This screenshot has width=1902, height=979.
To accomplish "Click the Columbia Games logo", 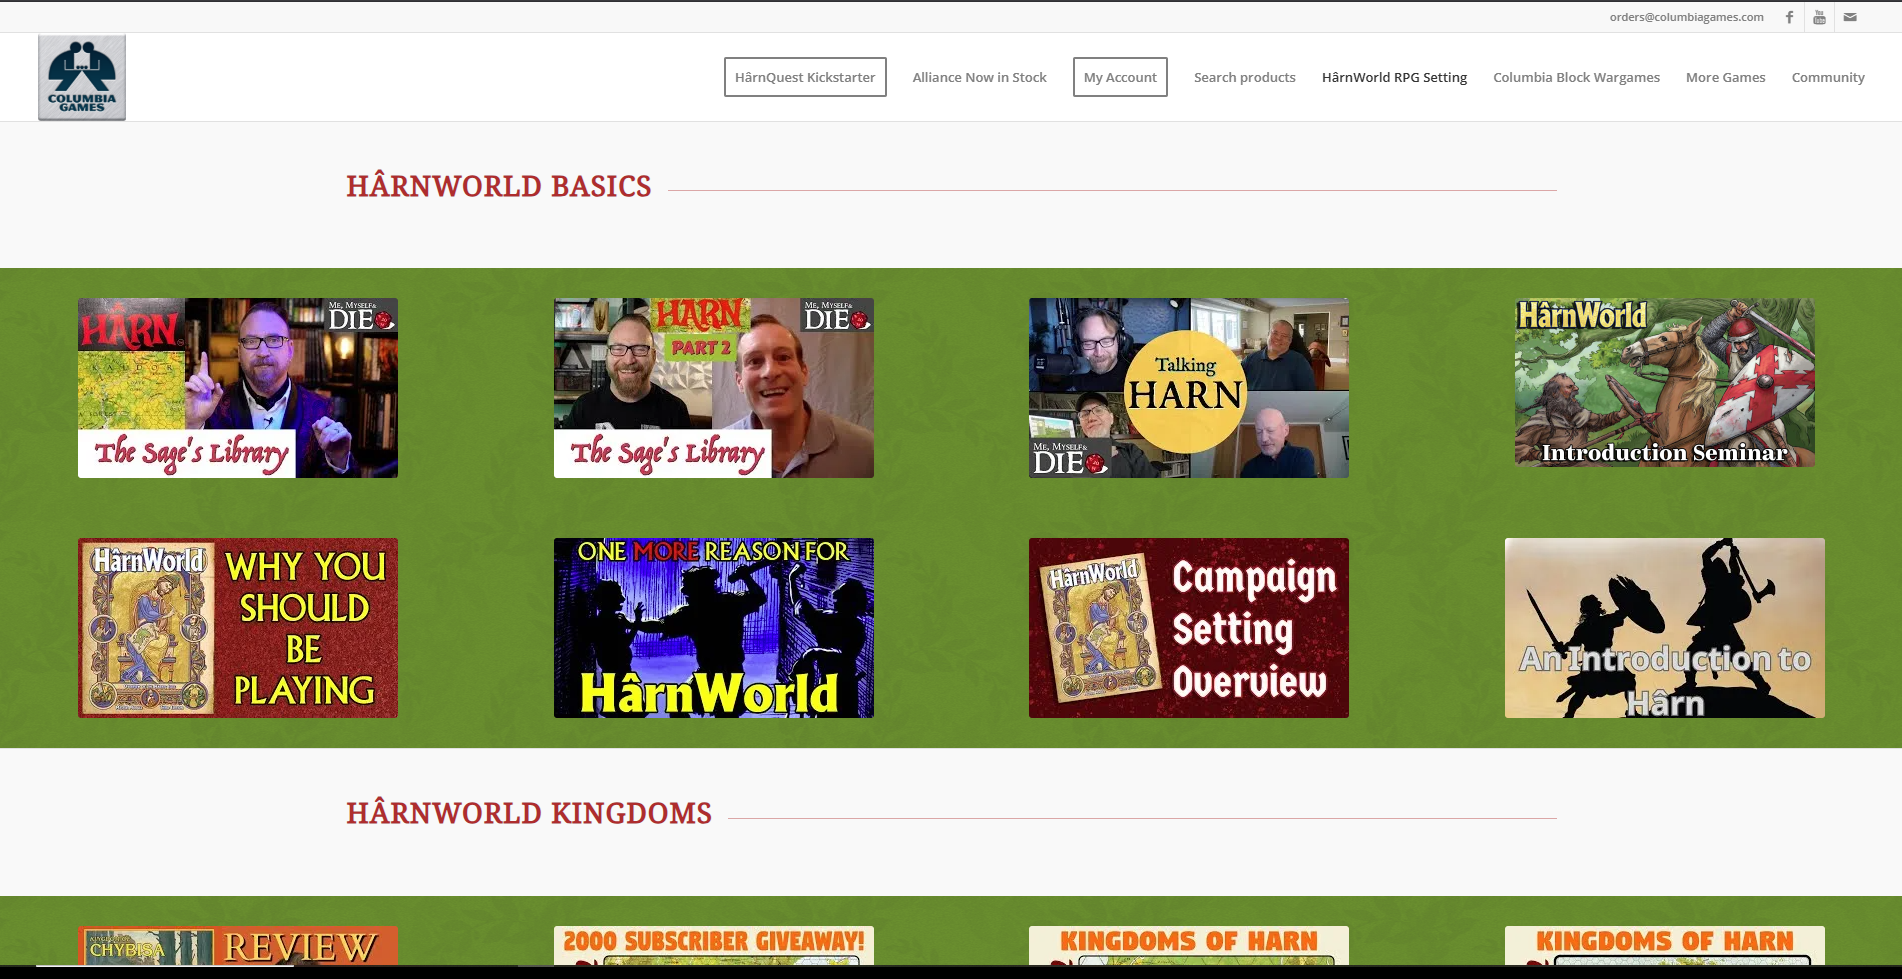I will pyautogui.click(x=82, y=78).
